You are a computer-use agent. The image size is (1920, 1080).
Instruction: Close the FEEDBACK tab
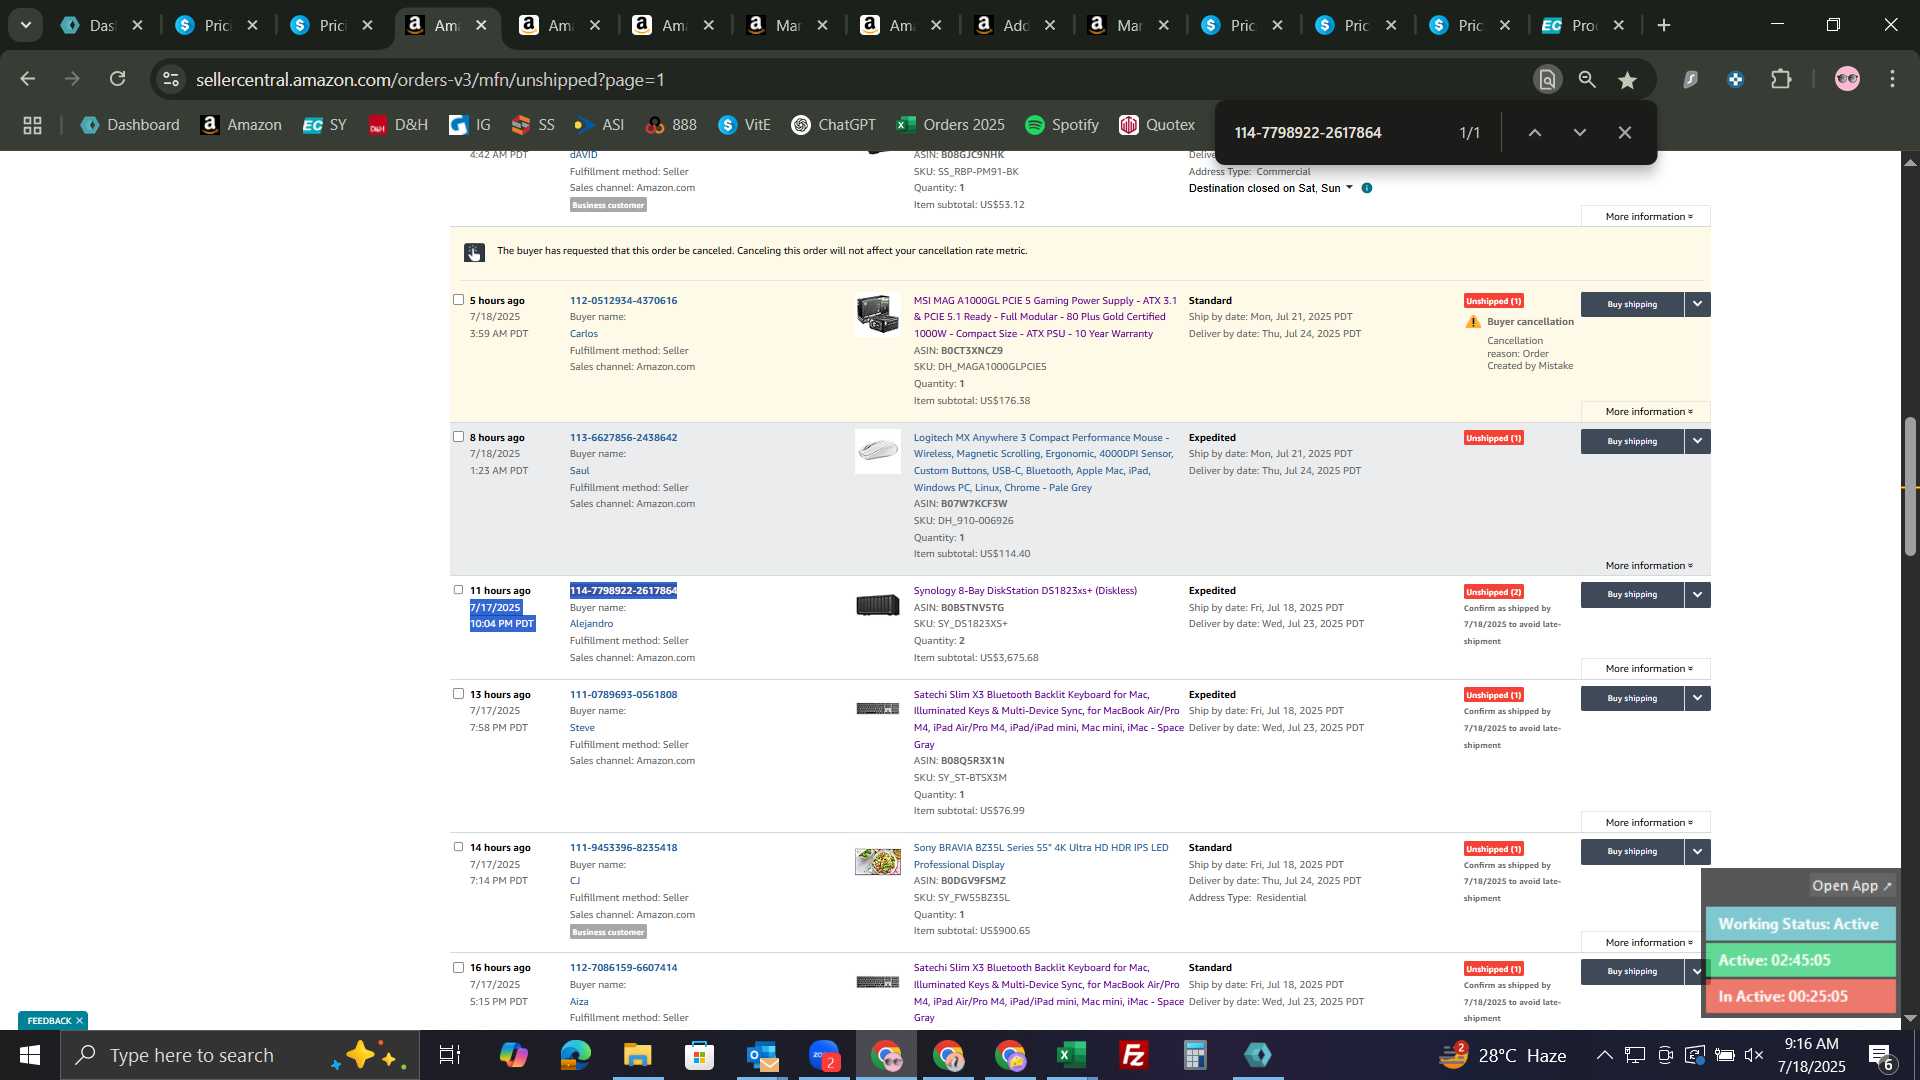79,1020
